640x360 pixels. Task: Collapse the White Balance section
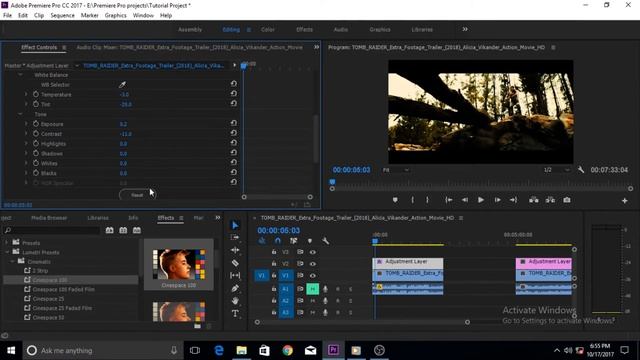[x=20, y=75]
